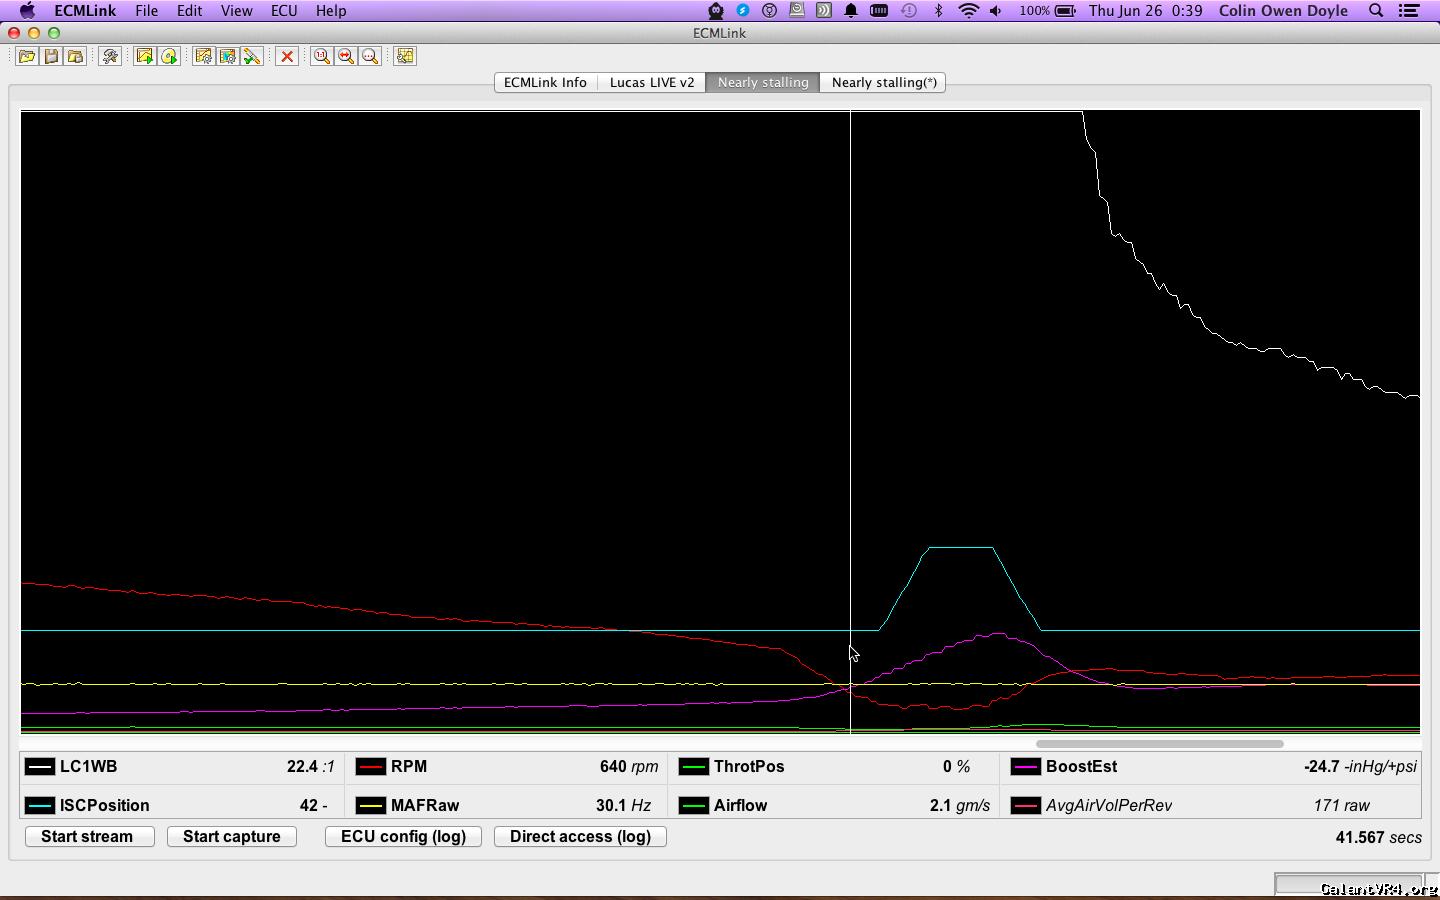Click the Wi-Fi status menu bar icon

[968, 11]
